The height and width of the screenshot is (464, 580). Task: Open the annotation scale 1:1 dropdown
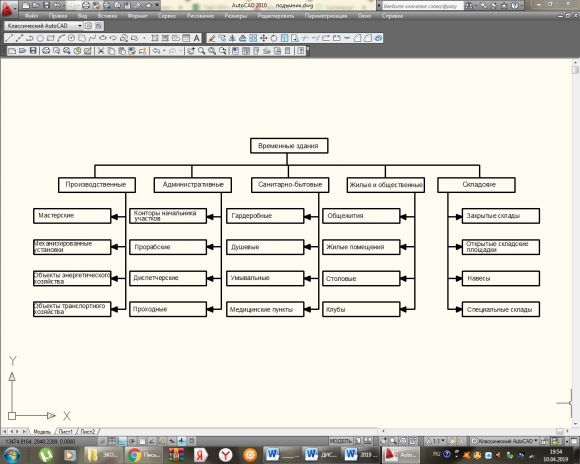click(x=436, y=441)
